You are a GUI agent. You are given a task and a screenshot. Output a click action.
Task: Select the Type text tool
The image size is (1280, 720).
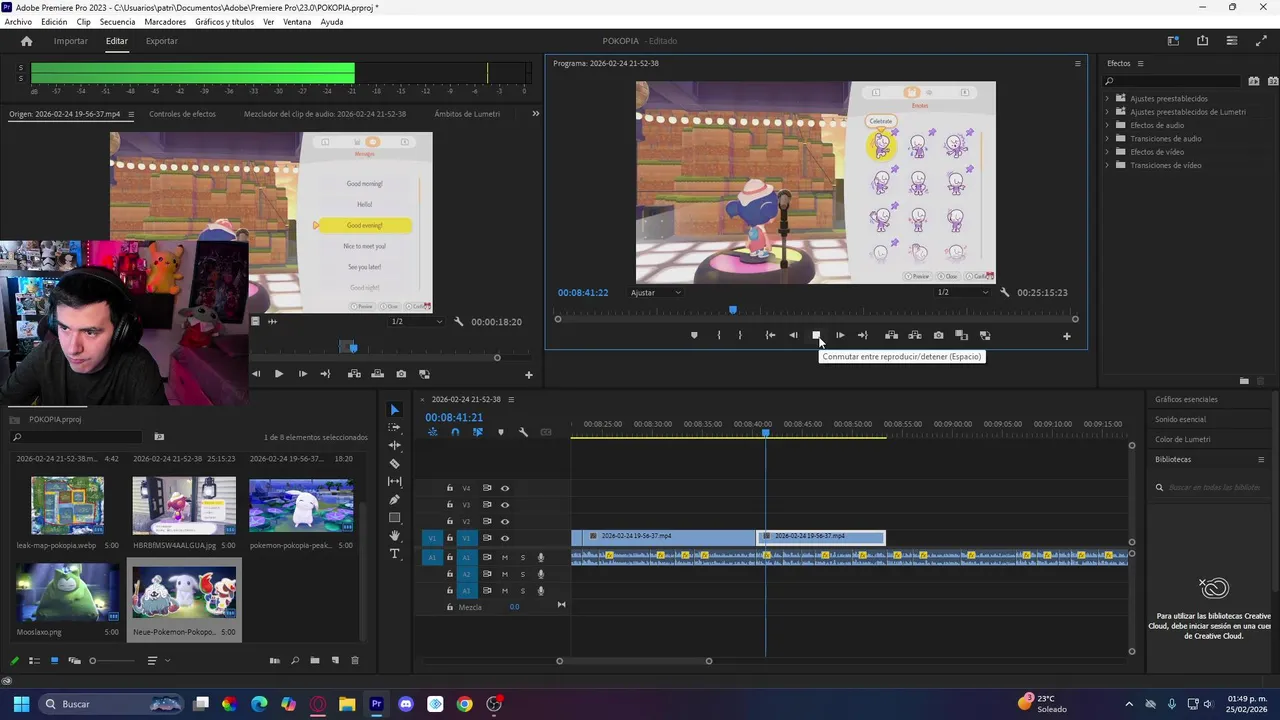point(394,553)
